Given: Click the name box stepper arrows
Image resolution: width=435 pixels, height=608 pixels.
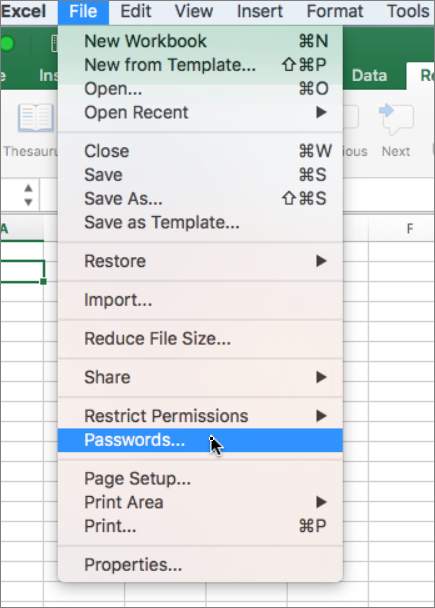Looking at the screenshot, I should (x=28, y=195).
